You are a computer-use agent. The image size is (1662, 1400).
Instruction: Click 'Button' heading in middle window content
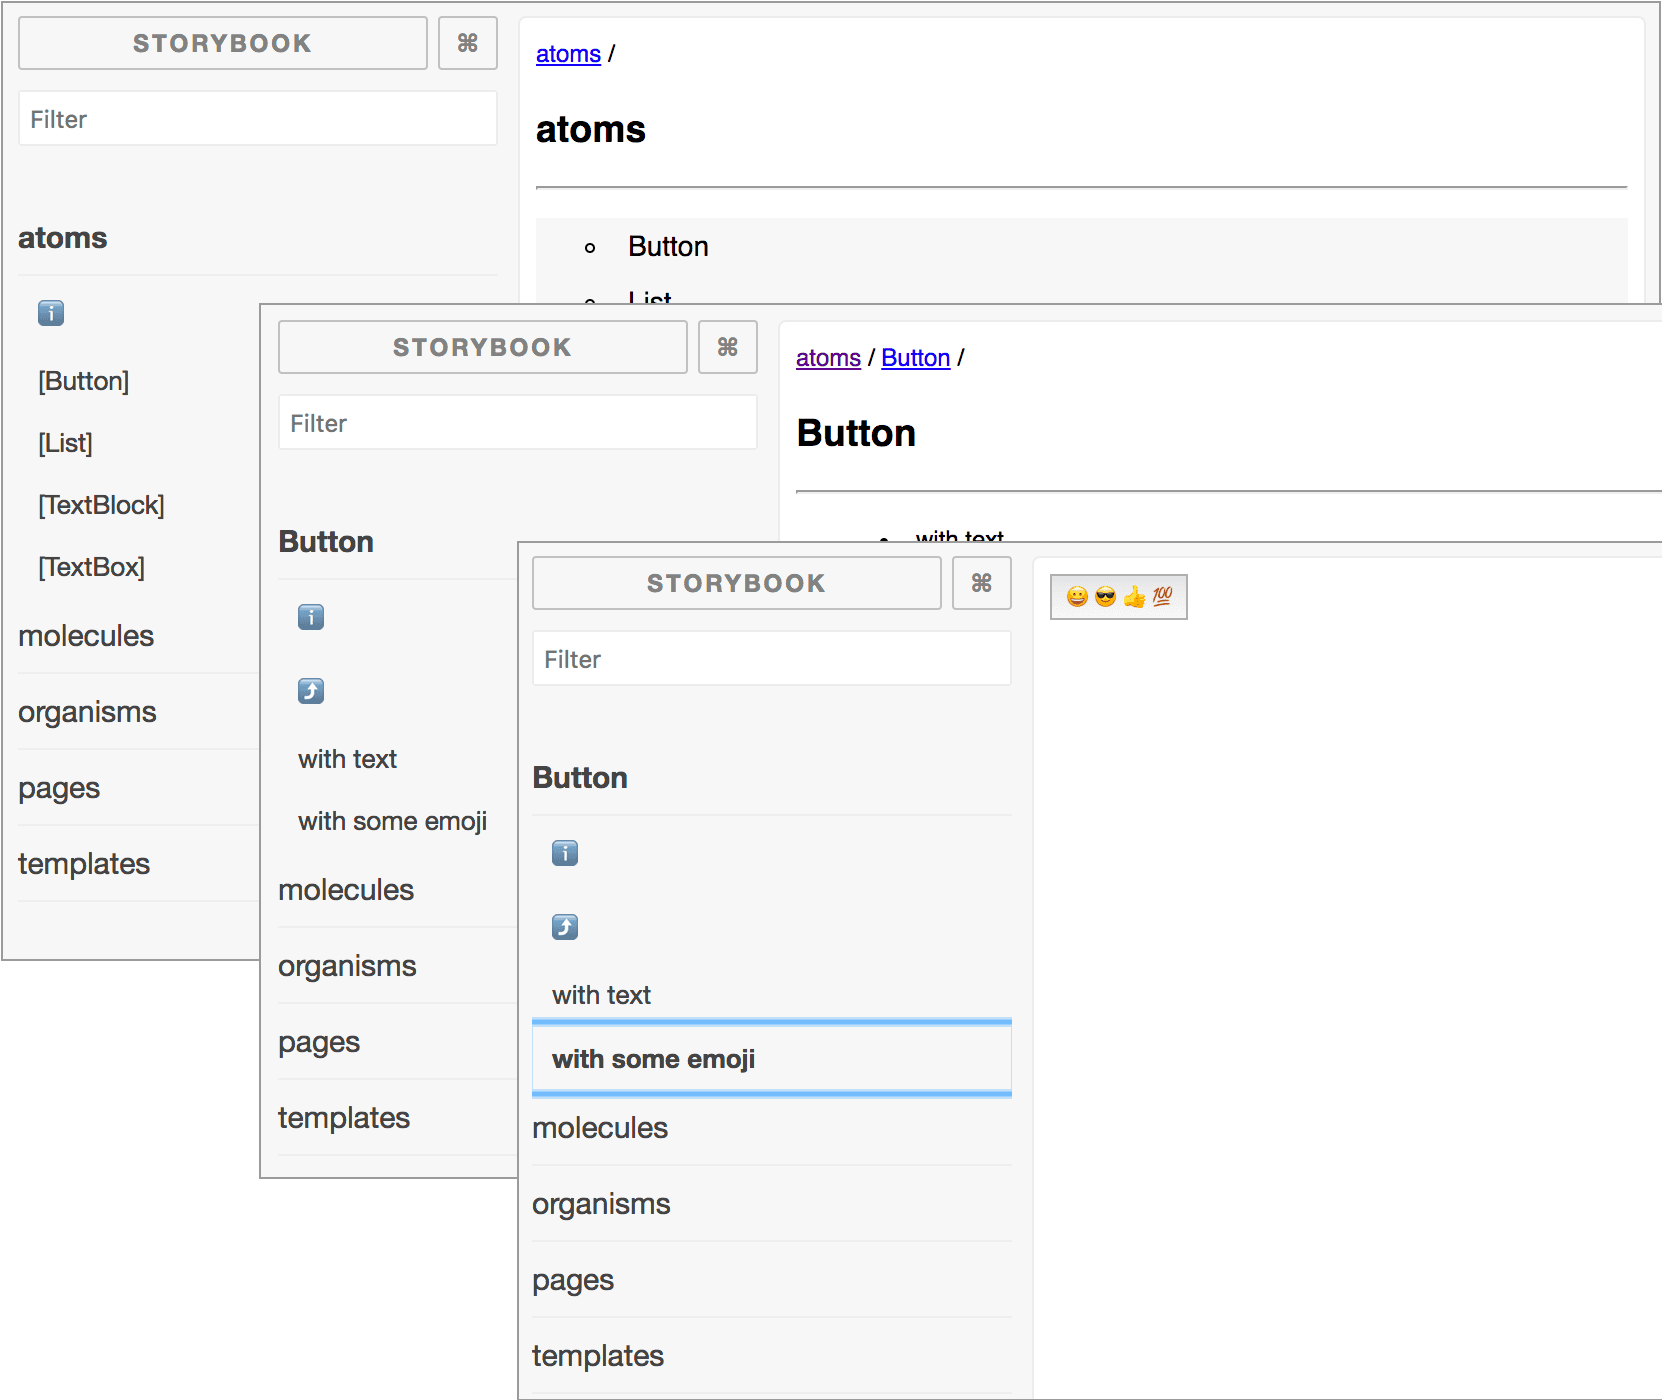point(856,434)
